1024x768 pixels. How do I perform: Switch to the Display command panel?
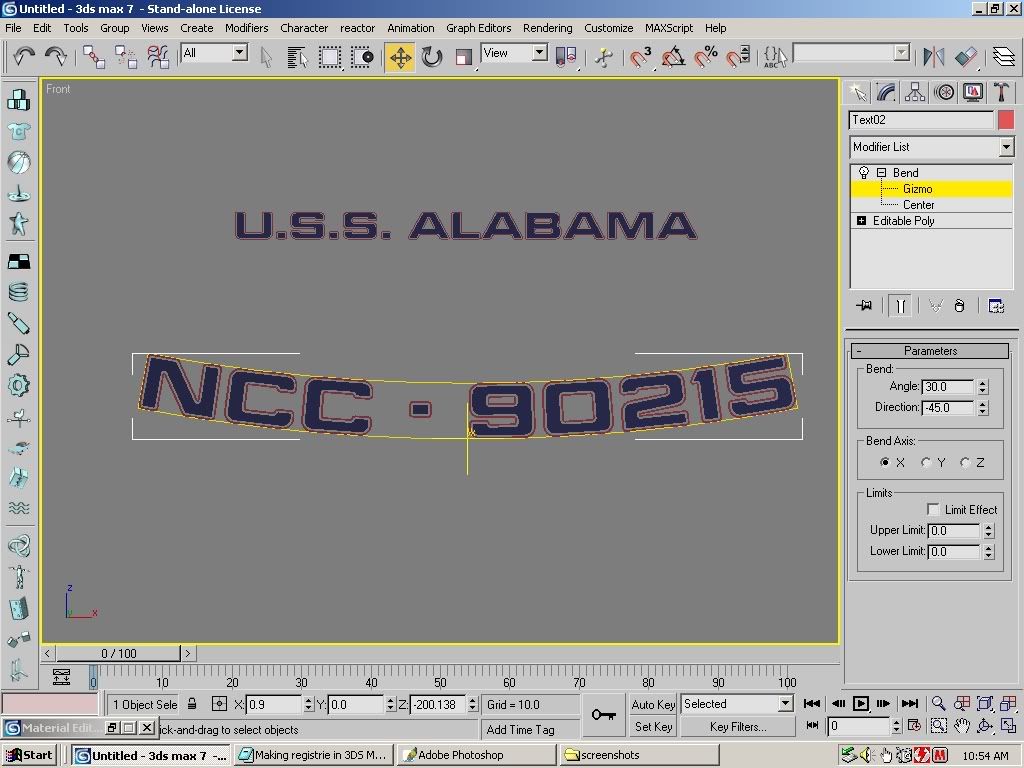pyautogui.click(x=972, y=92)
